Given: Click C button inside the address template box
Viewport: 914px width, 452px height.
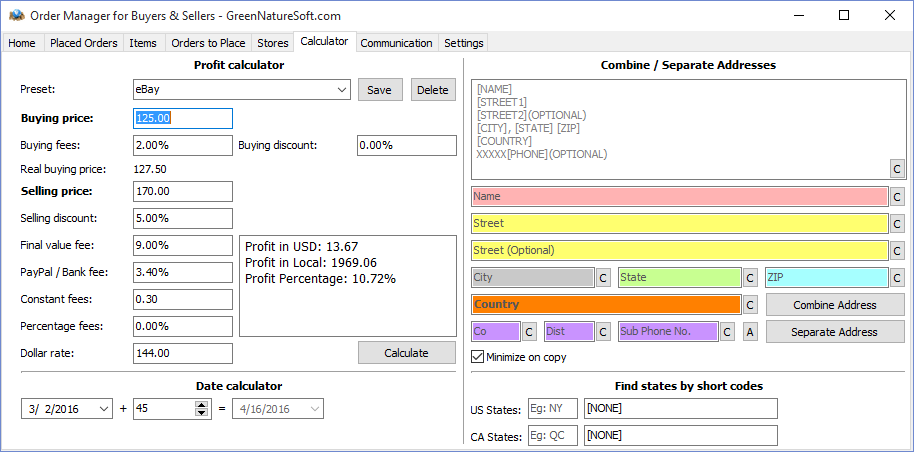Looking at the screenshot, I should click(x=898, y=169).
